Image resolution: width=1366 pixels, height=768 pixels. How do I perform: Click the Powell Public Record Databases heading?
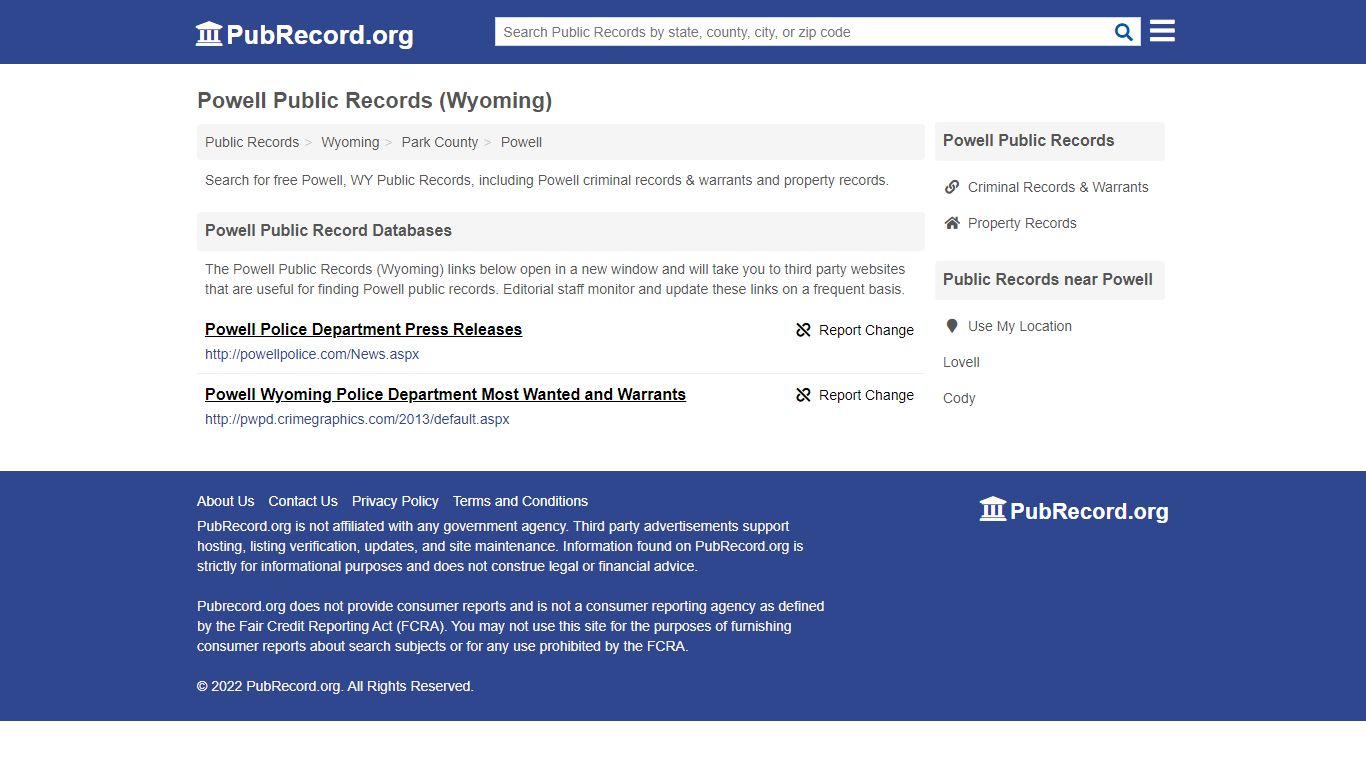[x=328, y=230]
